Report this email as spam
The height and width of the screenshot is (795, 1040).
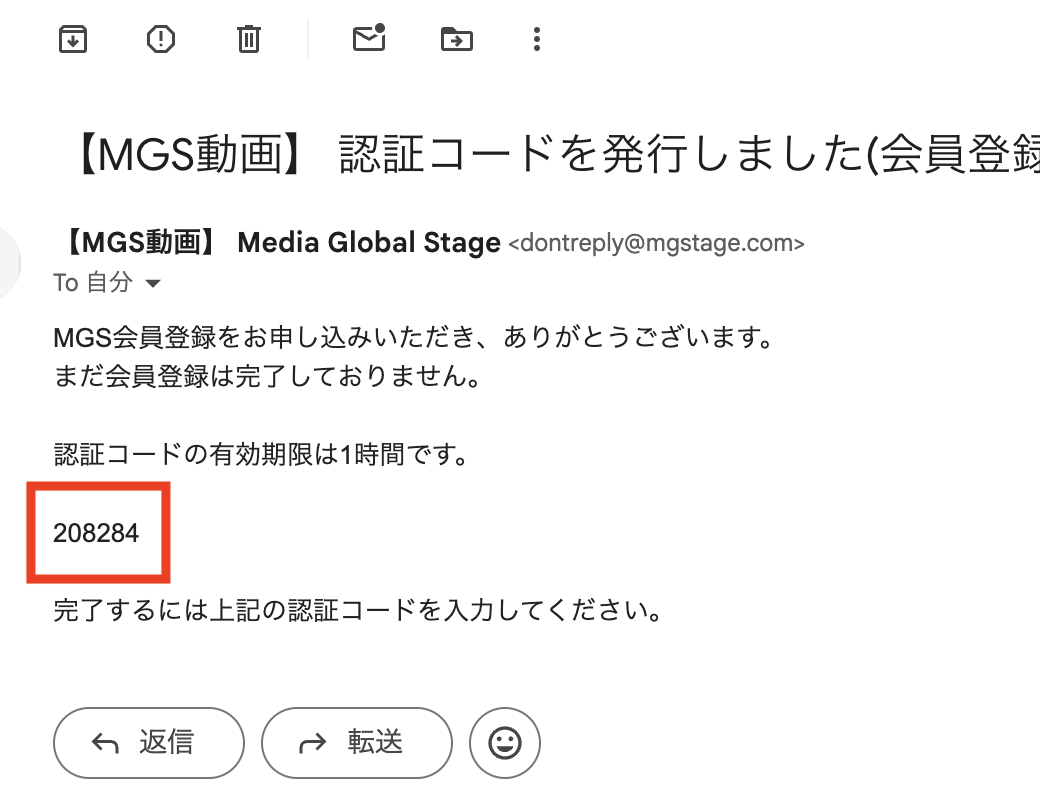161,39
